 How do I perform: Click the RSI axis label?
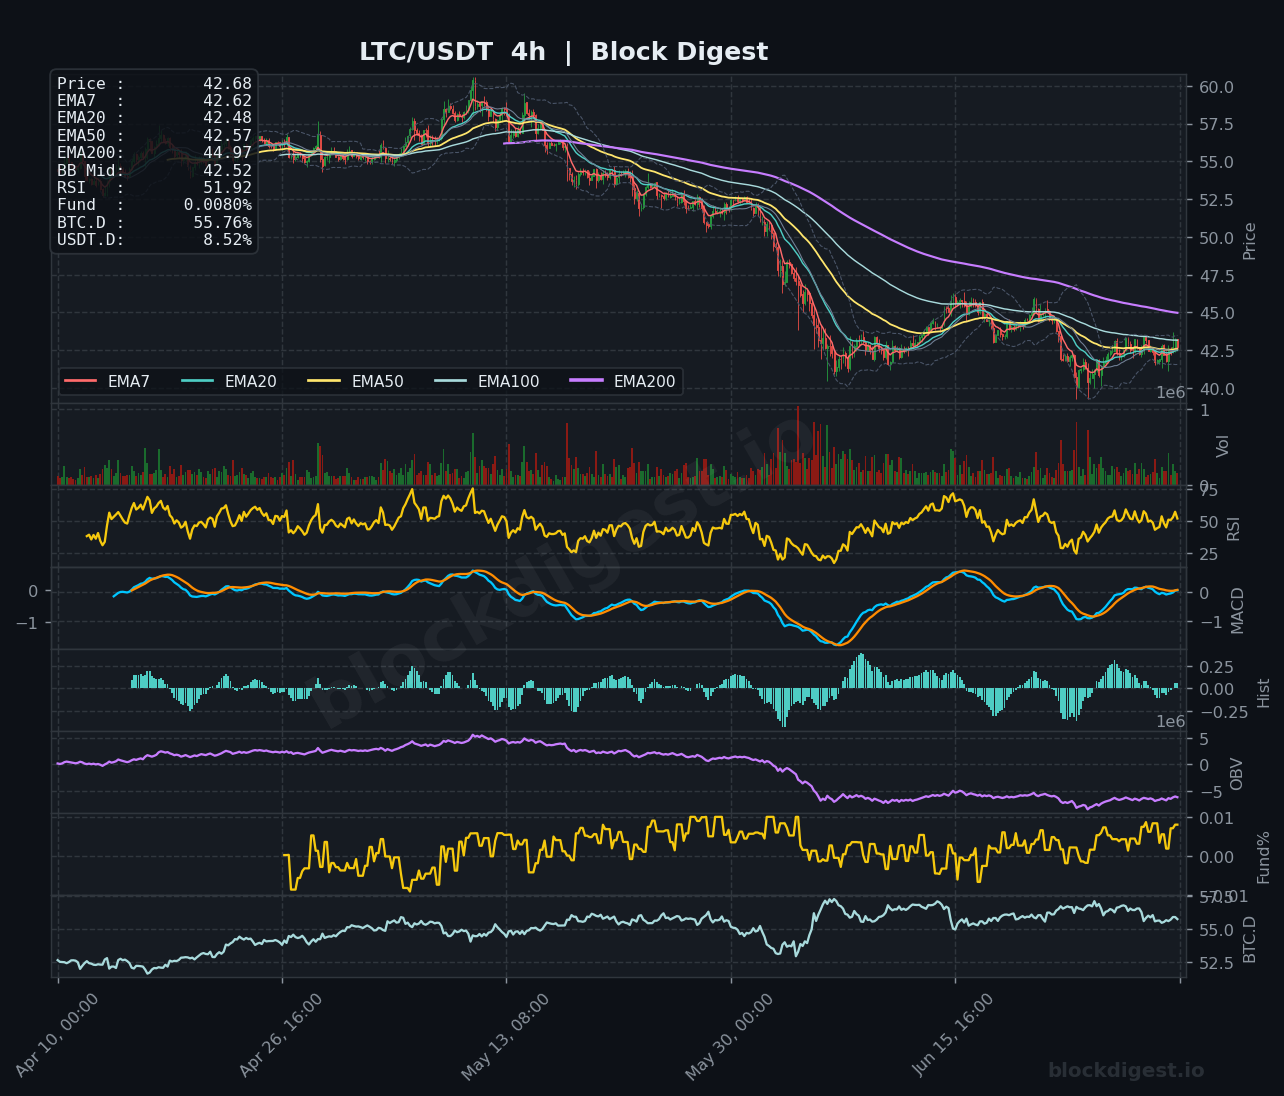(x=1233, y=528)
